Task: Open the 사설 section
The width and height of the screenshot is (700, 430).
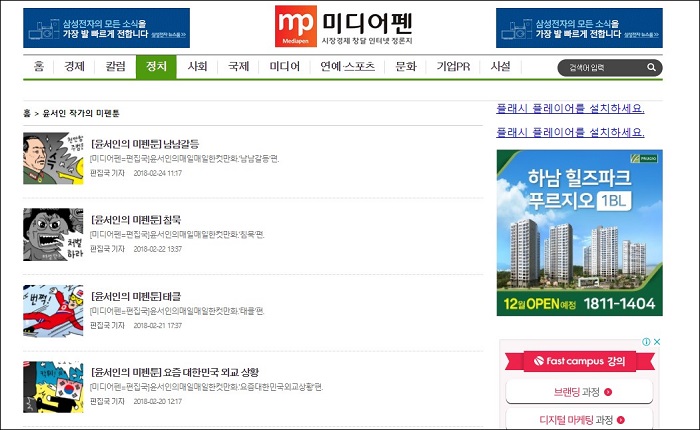Action: coord(500,67)
